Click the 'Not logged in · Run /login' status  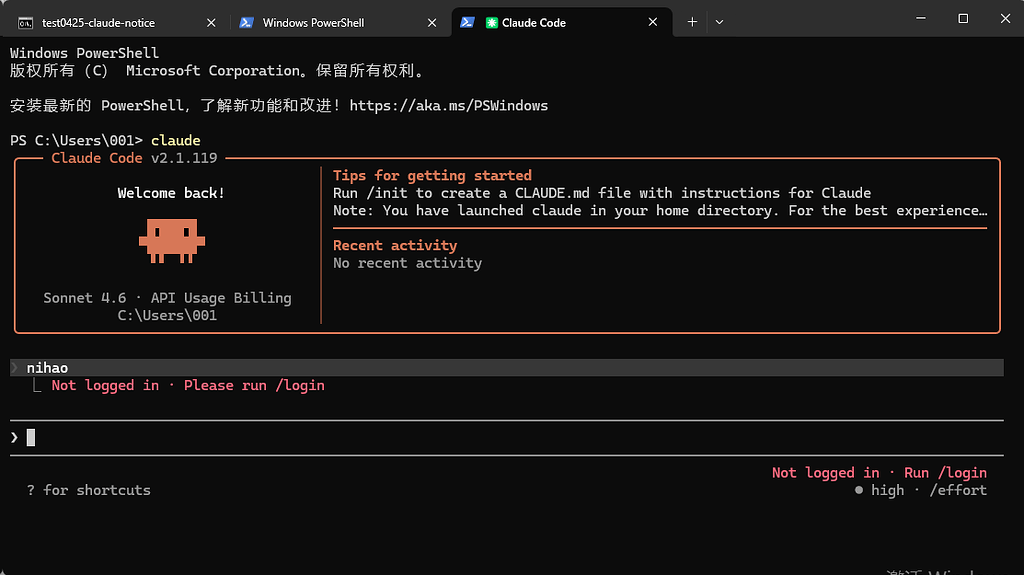(x=879, y=472)
